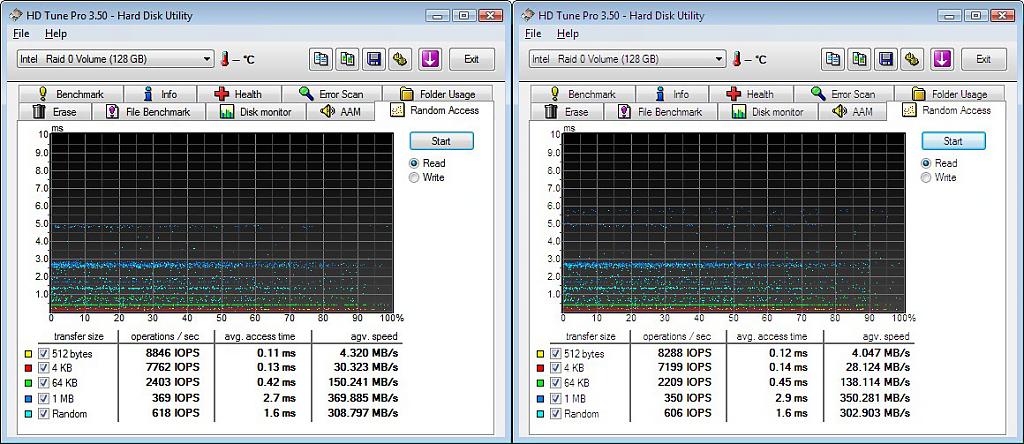Select Read radio button in left window
This screenshot has height=444, width=1024.
point(413,163)
